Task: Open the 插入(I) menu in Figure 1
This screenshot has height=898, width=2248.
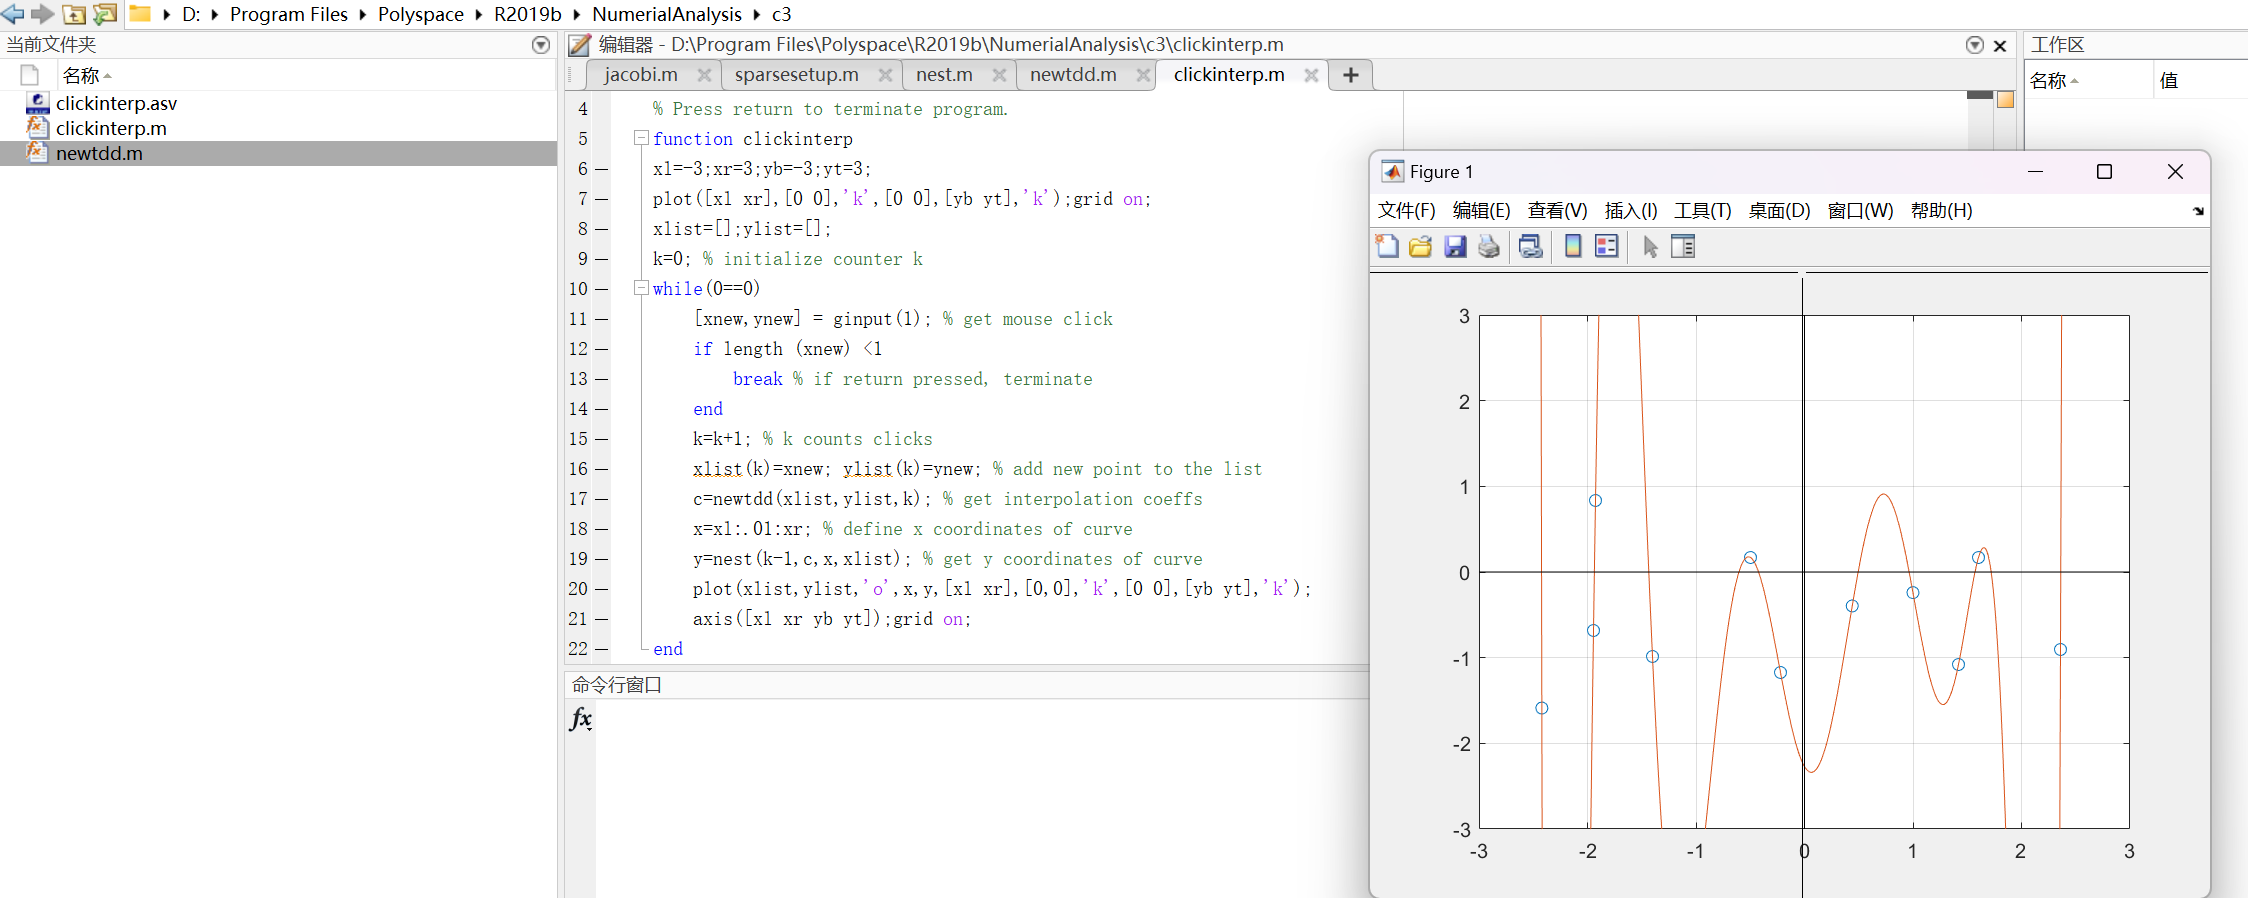Action: coord(1631,211)
